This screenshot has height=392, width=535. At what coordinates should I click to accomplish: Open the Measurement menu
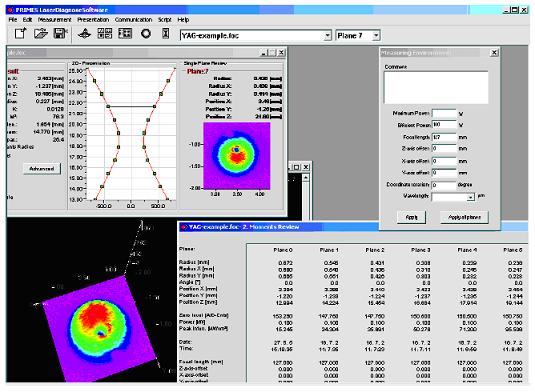pos(55,20)
